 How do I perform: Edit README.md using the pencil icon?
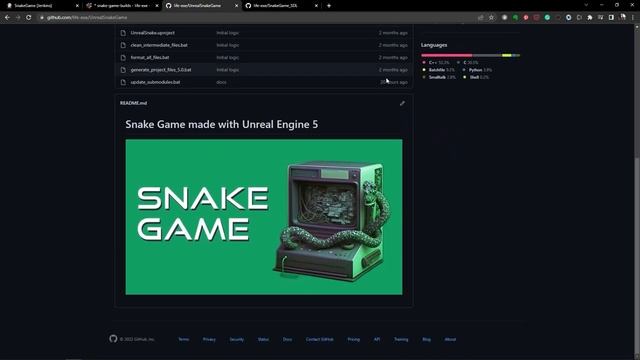click(402, 103)
